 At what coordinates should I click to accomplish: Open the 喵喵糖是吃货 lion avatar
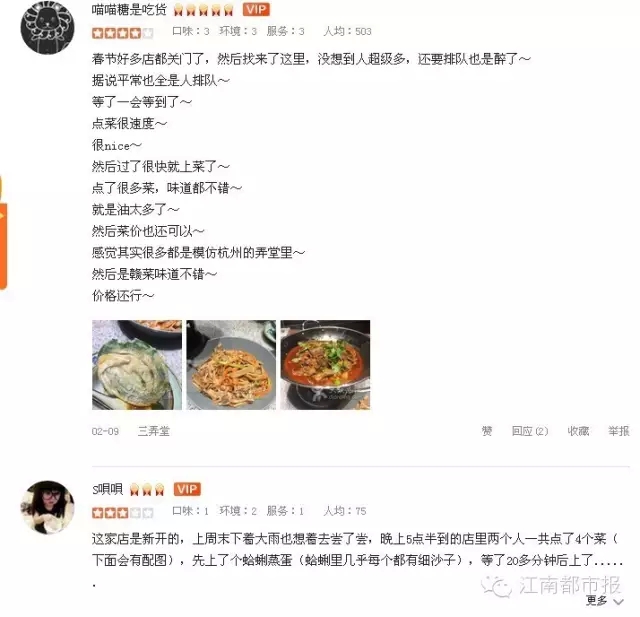(x=47, y=27)
